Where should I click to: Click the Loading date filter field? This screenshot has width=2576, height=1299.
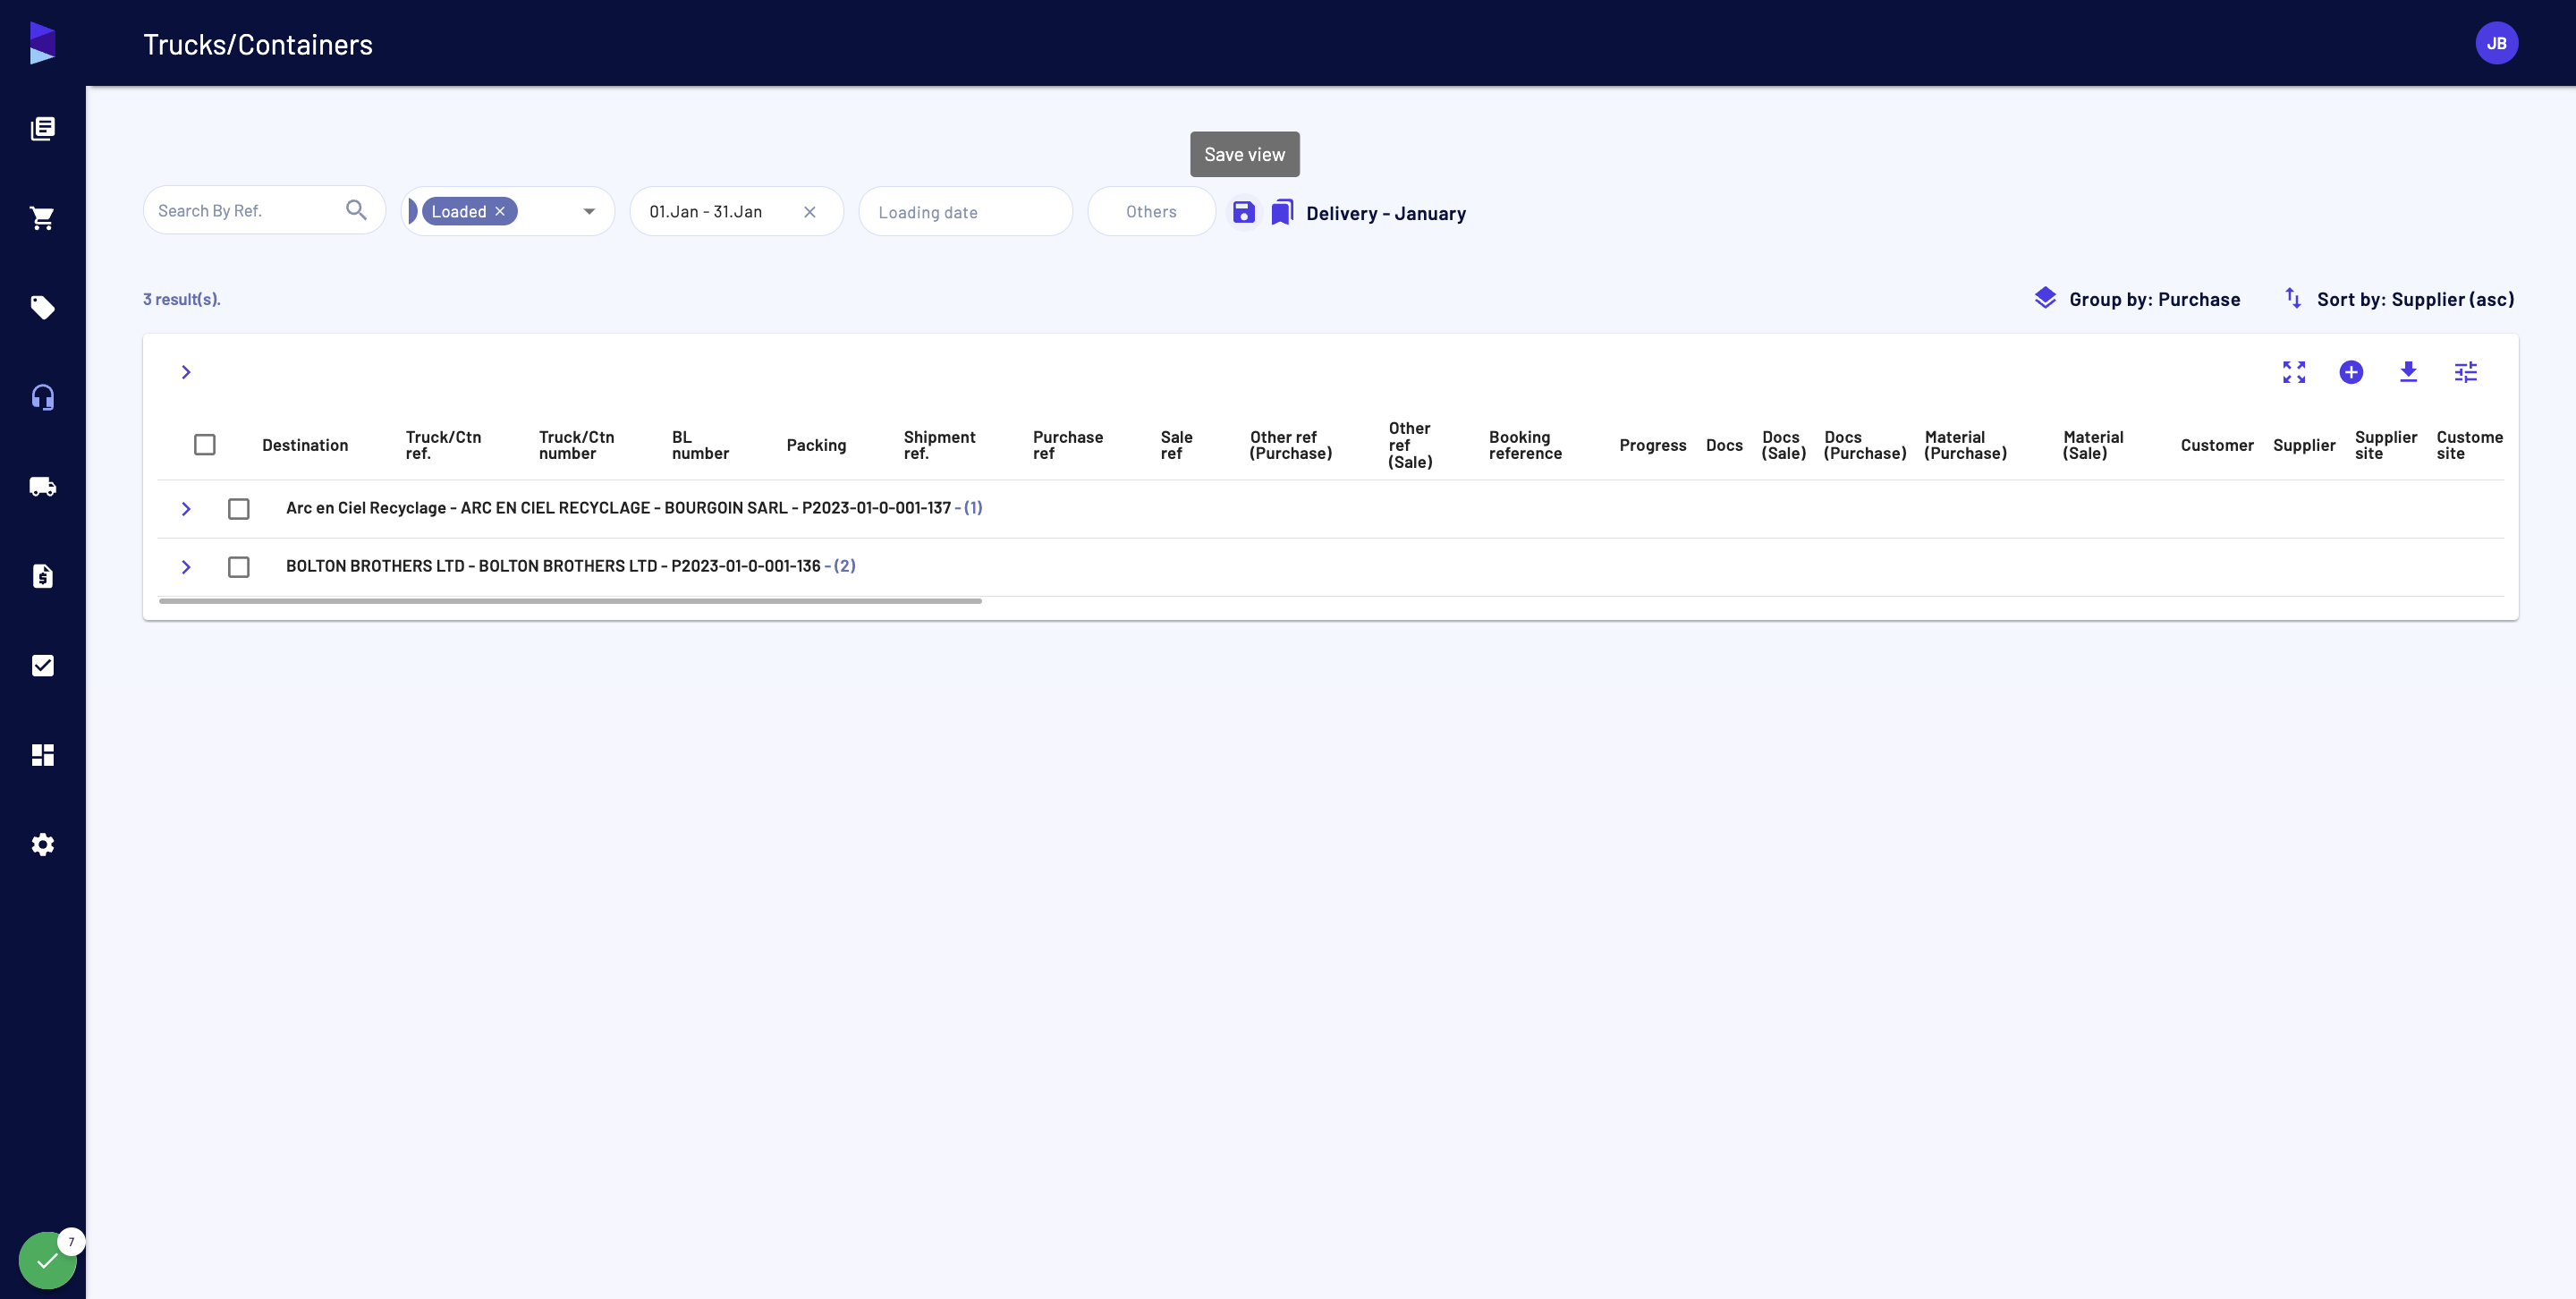click(x=965, y=211)
